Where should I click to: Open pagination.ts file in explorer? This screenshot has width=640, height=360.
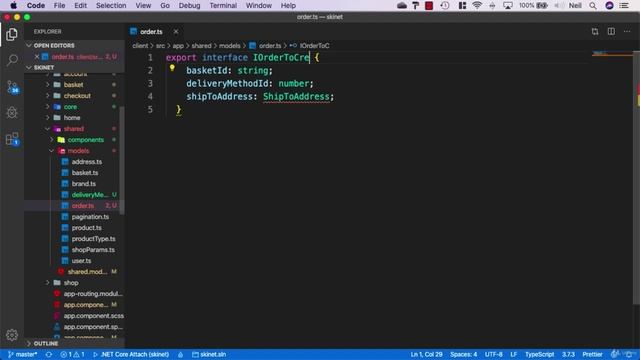90,217
